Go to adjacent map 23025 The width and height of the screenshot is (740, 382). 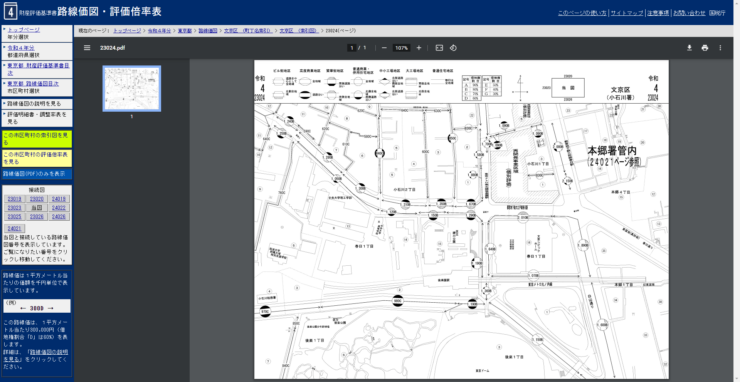click(14, 216)
